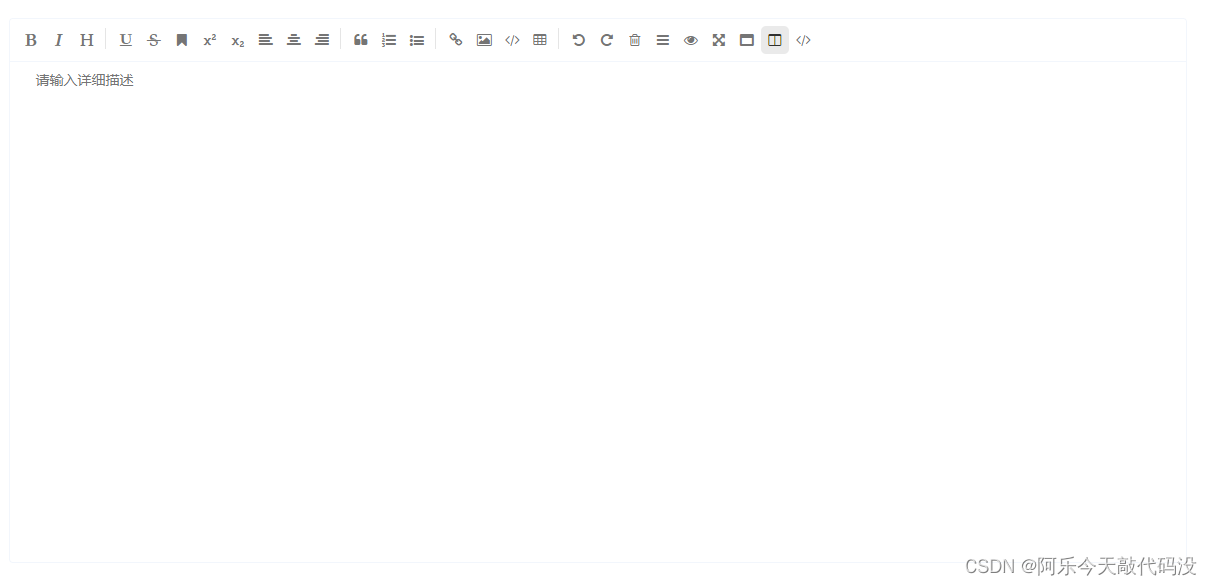Insert a block quote
1212x585 pixels.
361,40
